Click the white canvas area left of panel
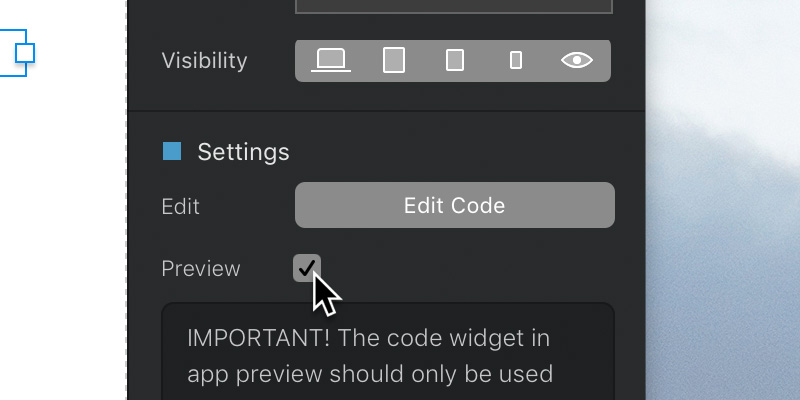 pos(63,230)
